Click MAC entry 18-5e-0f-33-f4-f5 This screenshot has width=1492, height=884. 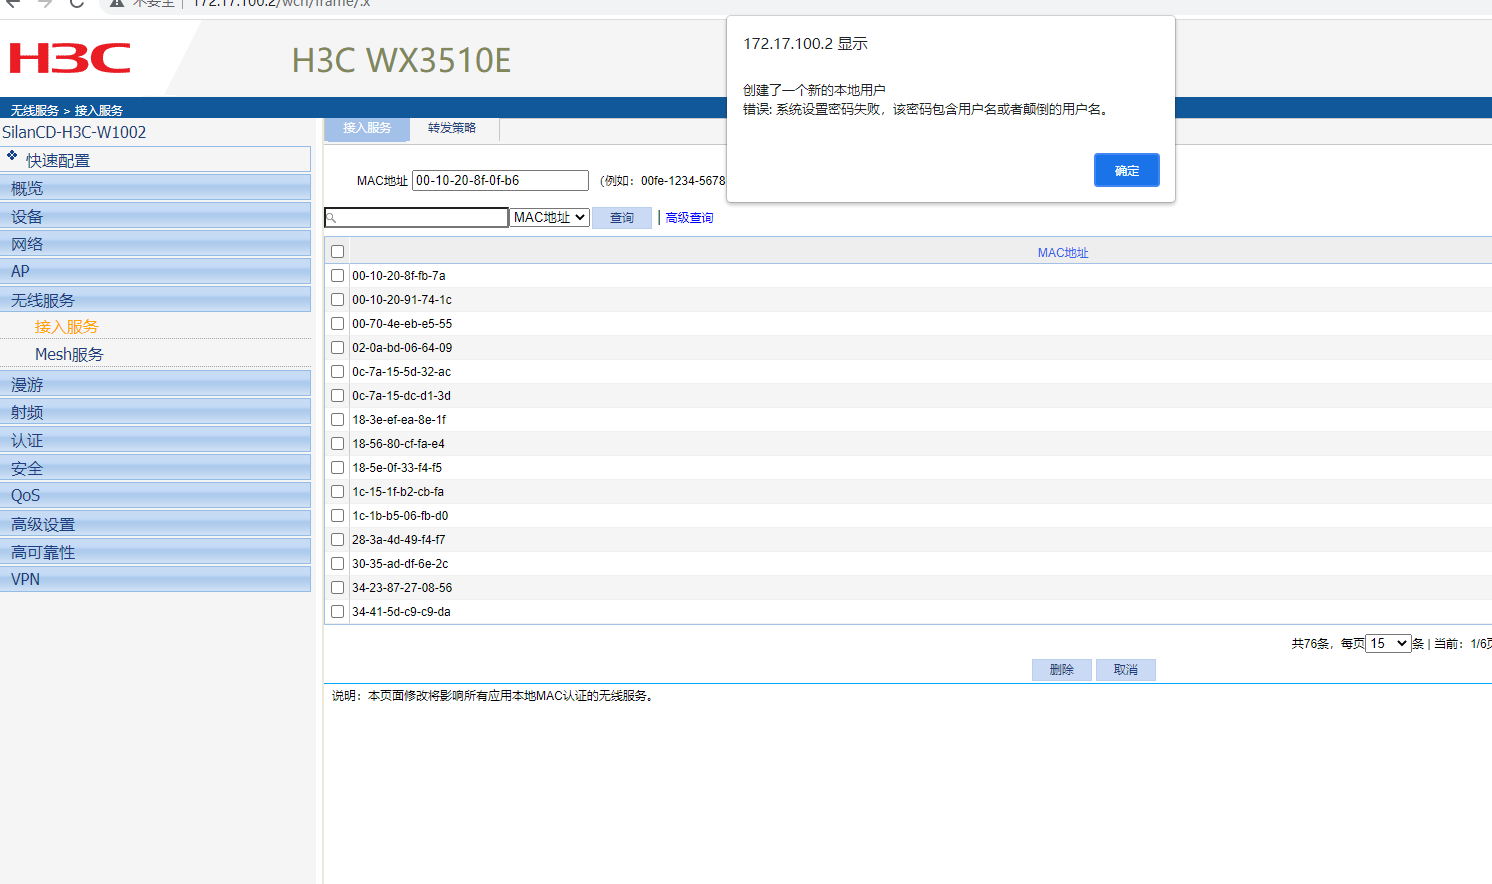coord(397,468)
